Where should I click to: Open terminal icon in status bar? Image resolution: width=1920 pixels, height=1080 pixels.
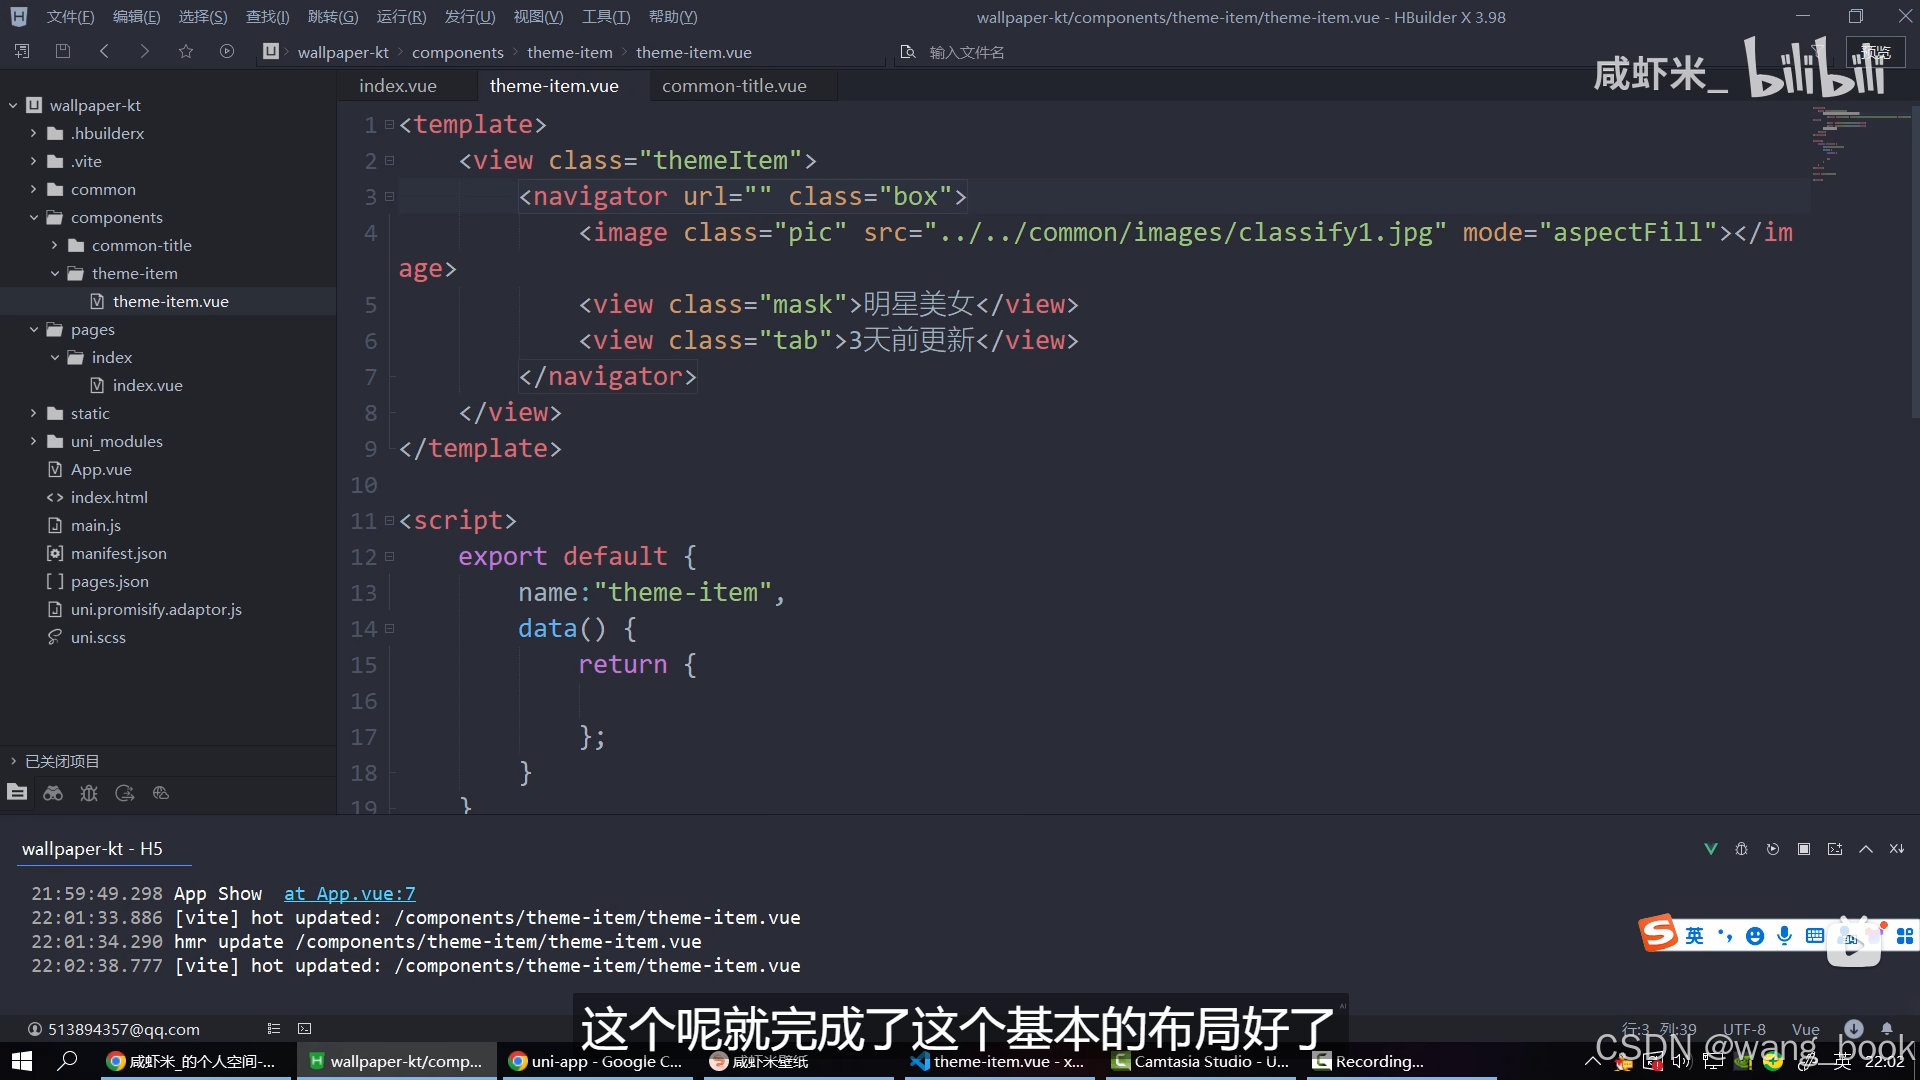pyautogui.click(x=305, y=1028)
